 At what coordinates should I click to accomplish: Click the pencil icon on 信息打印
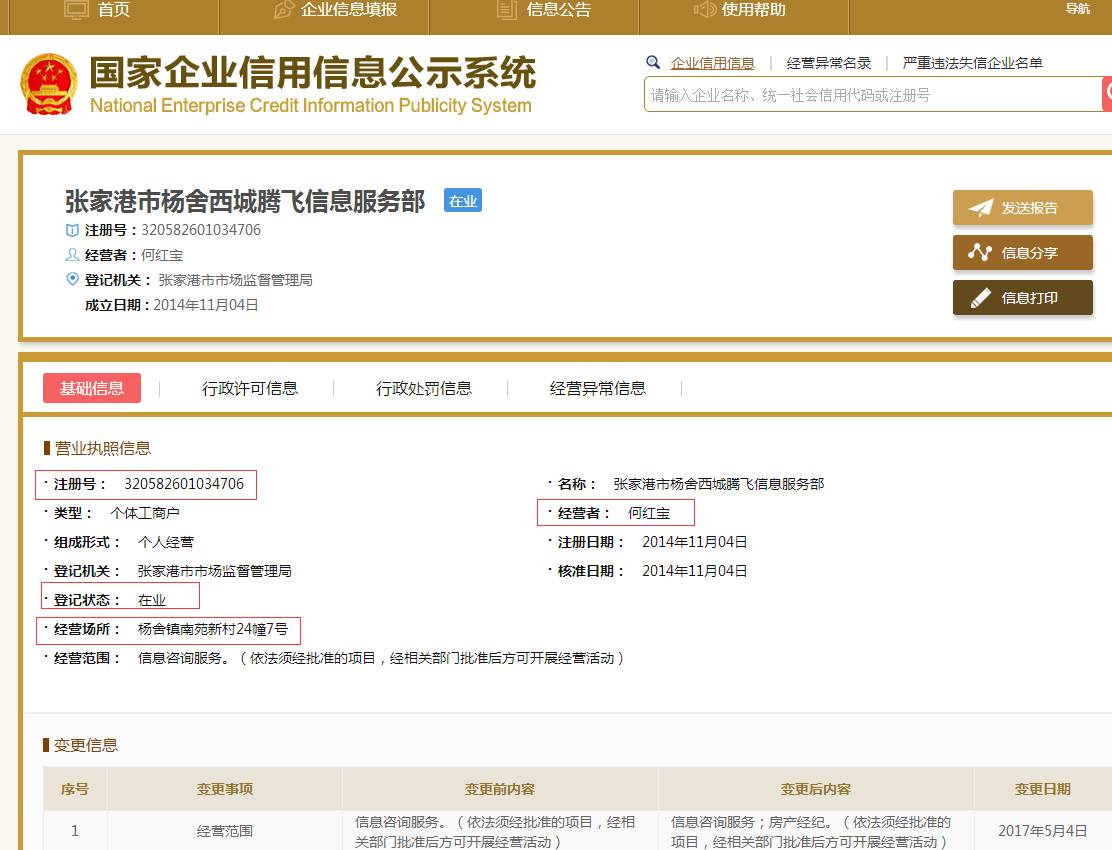981,298
